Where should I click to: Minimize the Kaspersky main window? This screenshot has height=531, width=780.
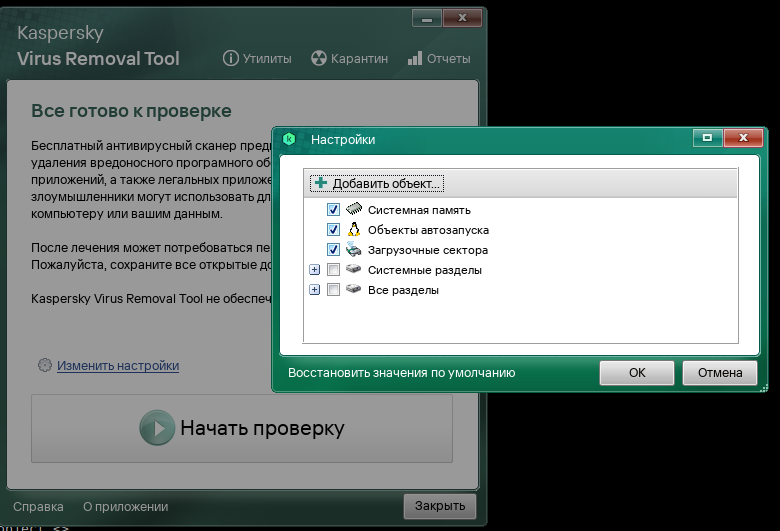(427, 18)
